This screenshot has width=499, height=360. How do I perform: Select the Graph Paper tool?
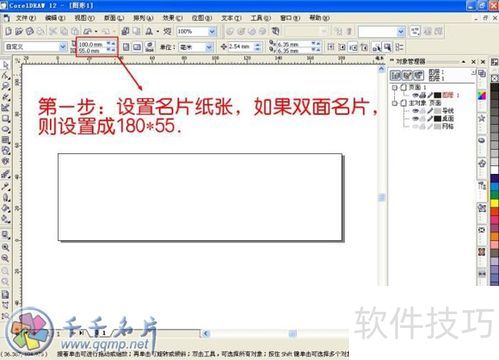click(x=5, y=140)
